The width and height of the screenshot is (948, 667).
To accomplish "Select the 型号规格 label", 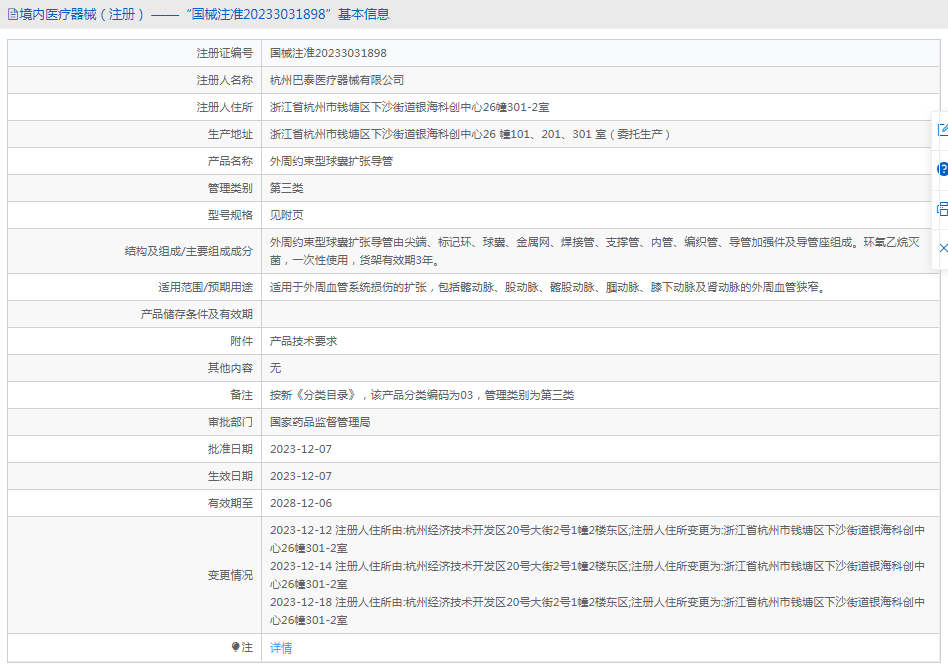I will click(230, 215).
